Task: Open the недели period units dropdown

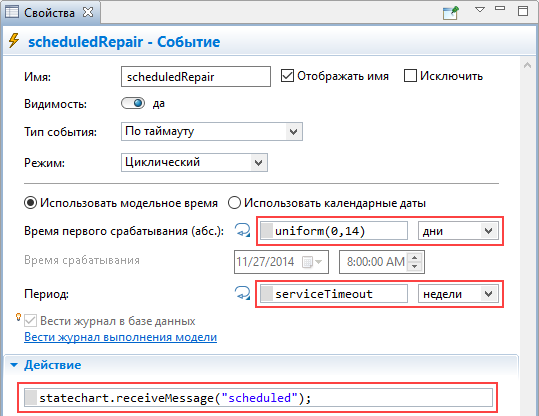Action: (458, 294)
